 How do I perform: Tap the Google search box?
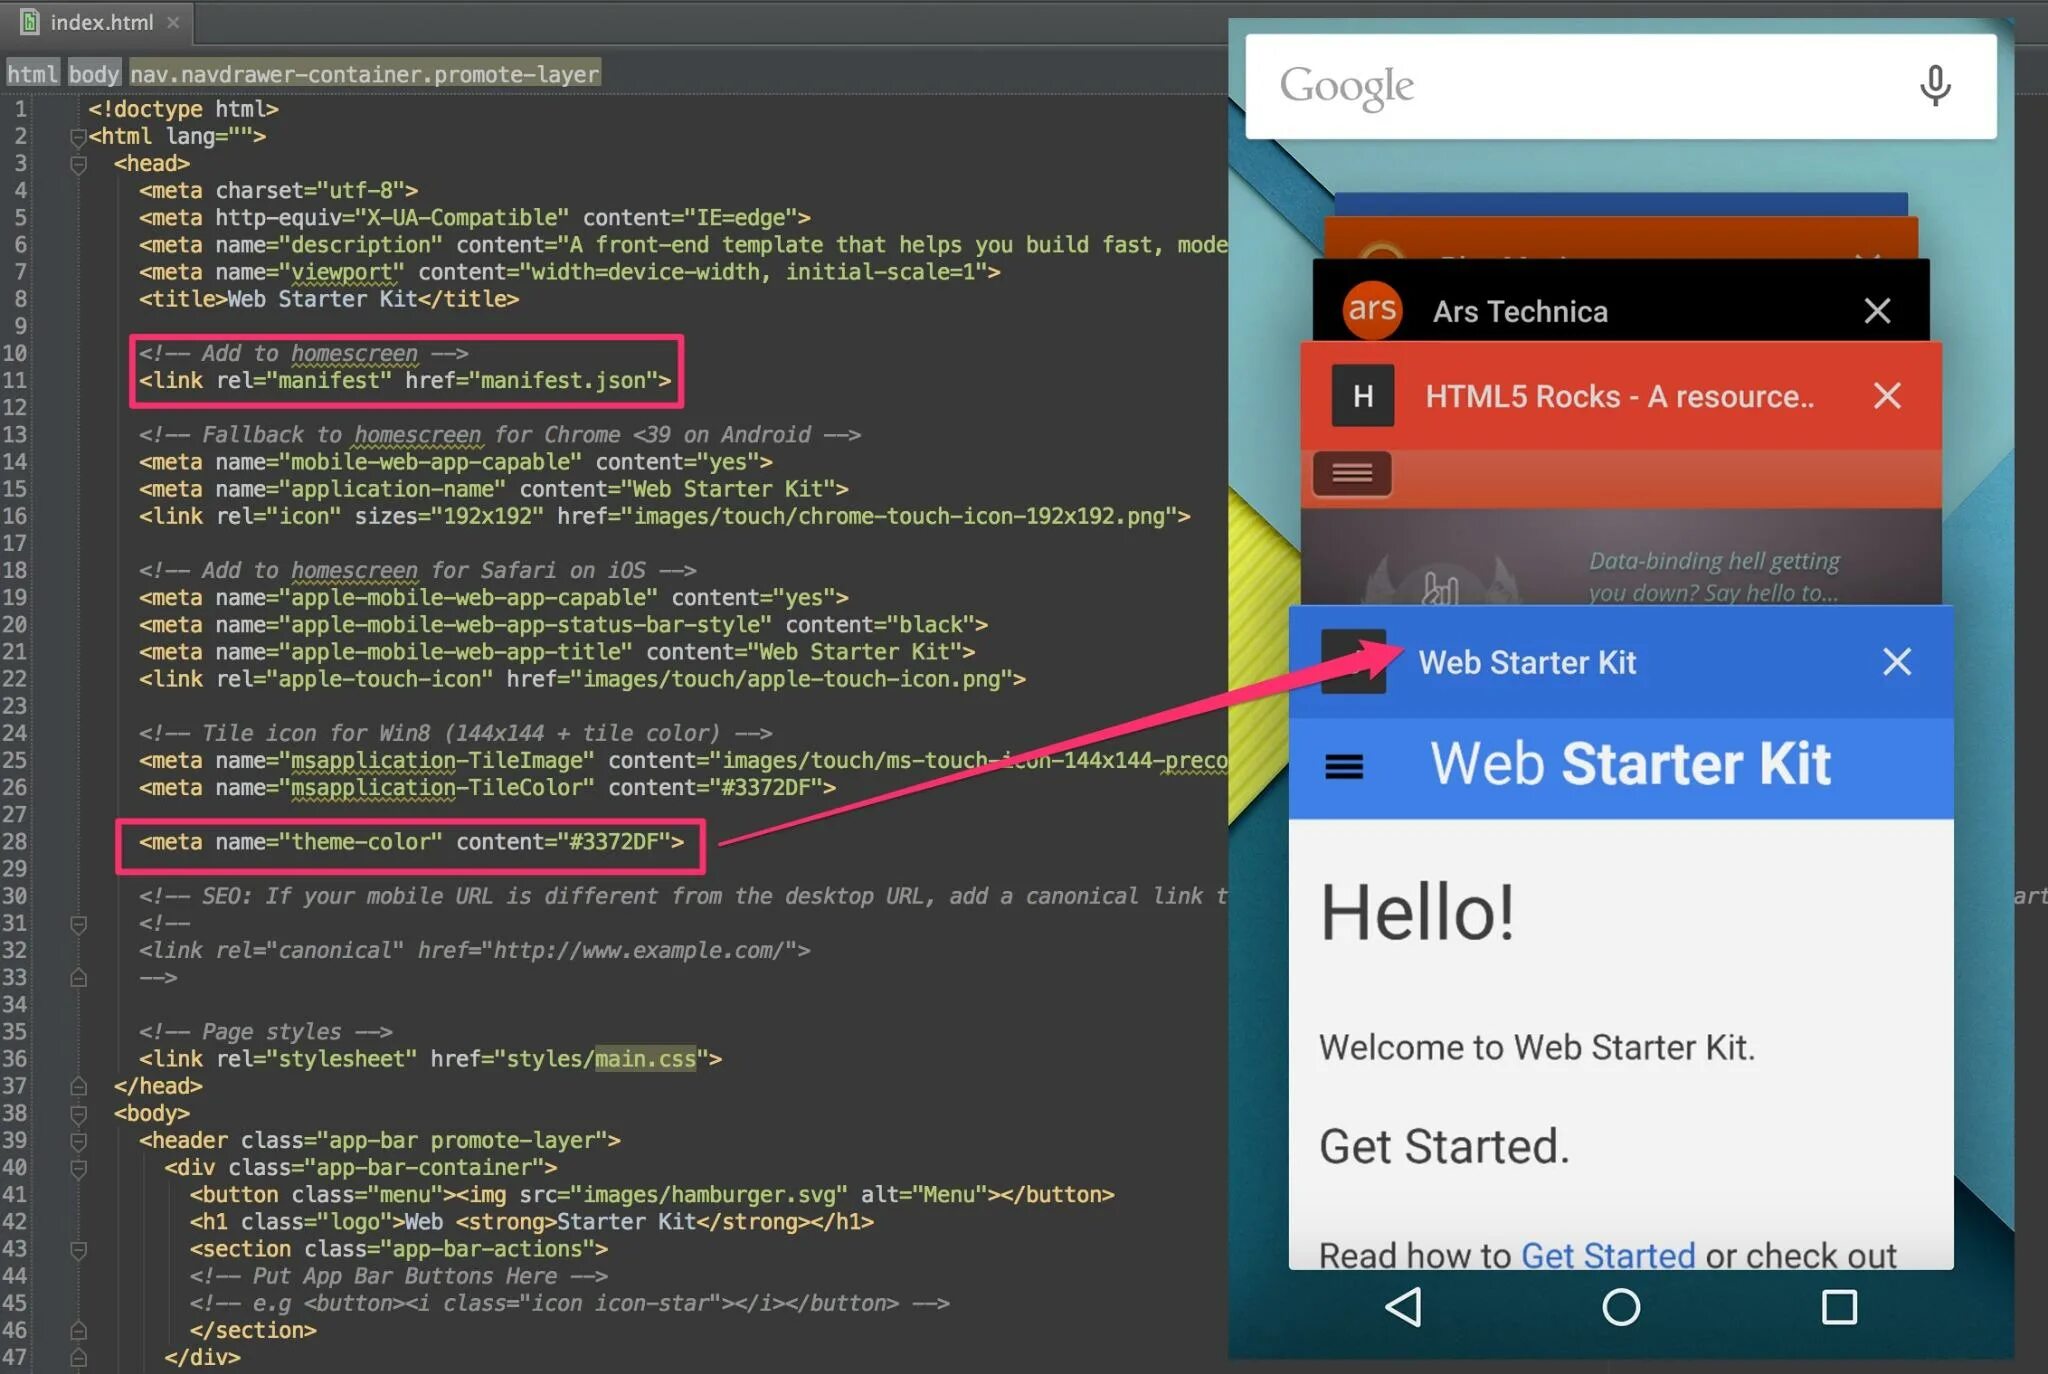[x=1620, y=86]
